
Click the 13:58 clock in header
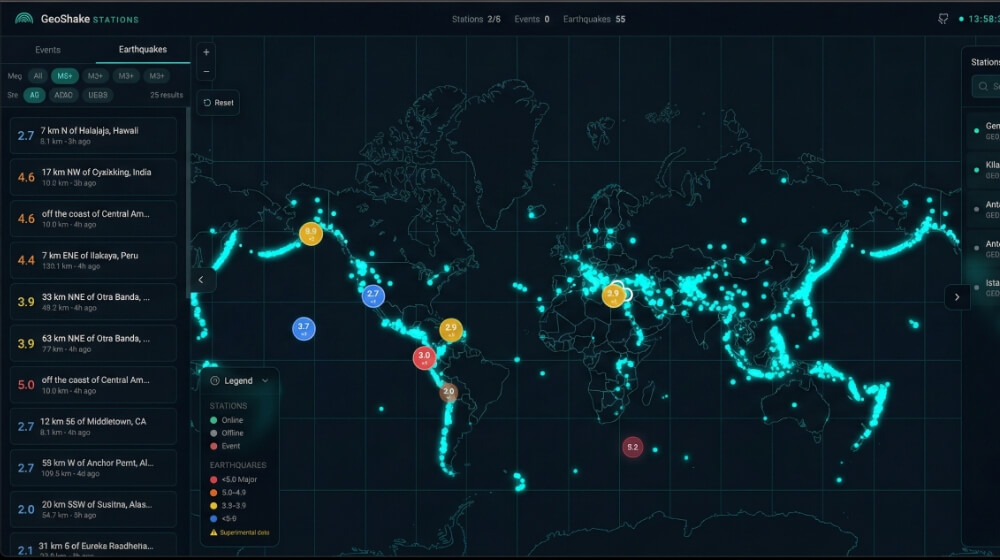[983, 19]
